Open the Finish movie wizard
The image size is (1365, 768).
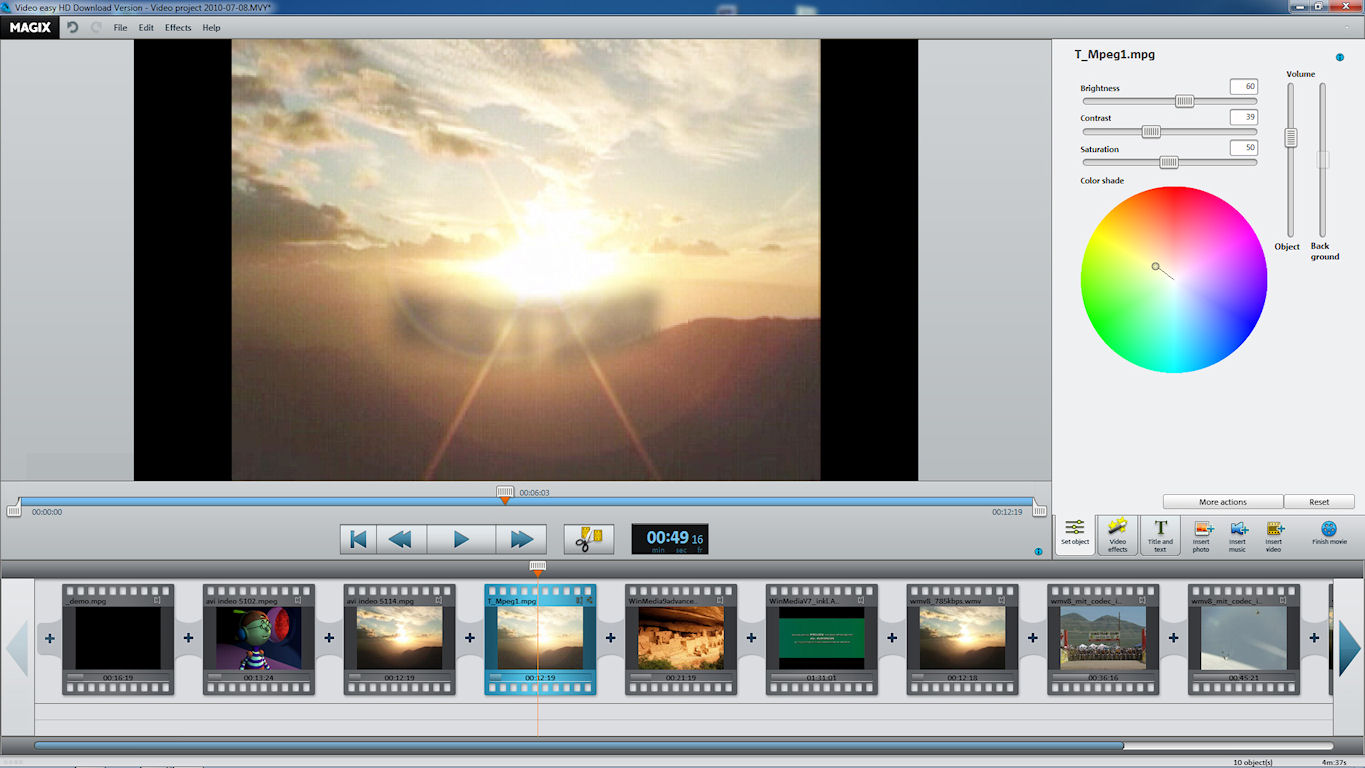pos(1329,534)
